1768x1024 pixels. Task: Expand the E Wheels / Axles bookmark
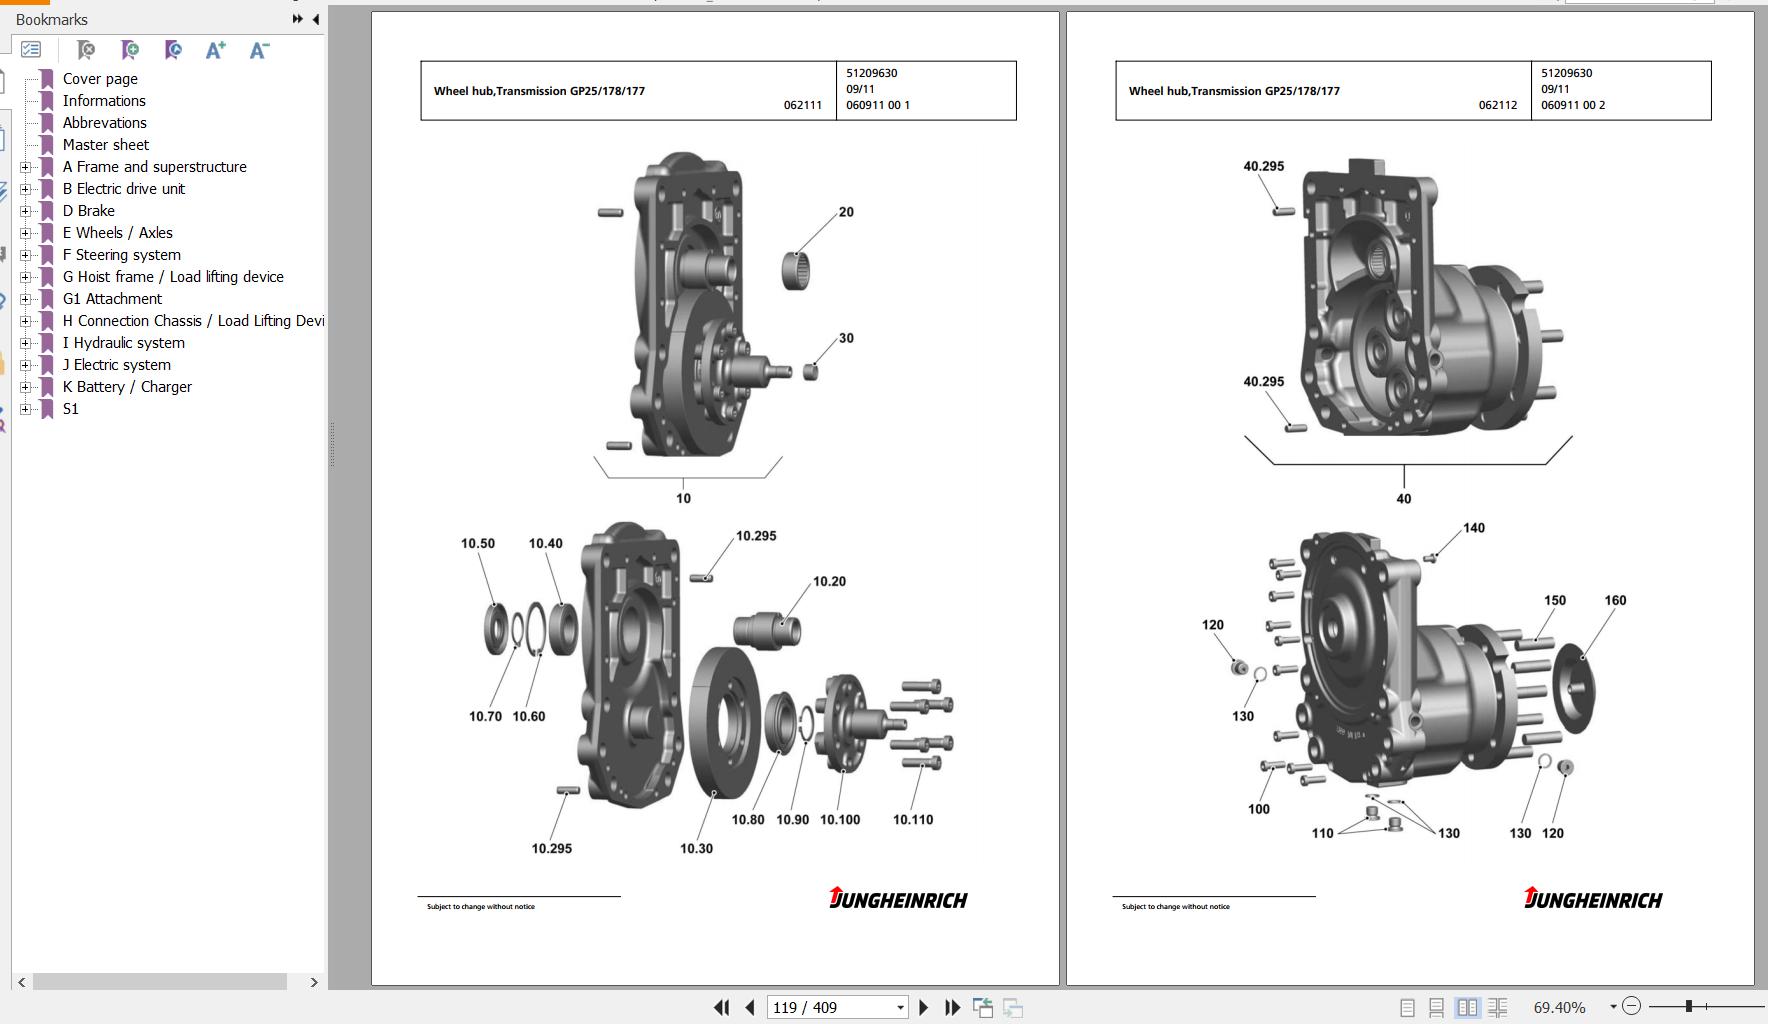(26, 233)
